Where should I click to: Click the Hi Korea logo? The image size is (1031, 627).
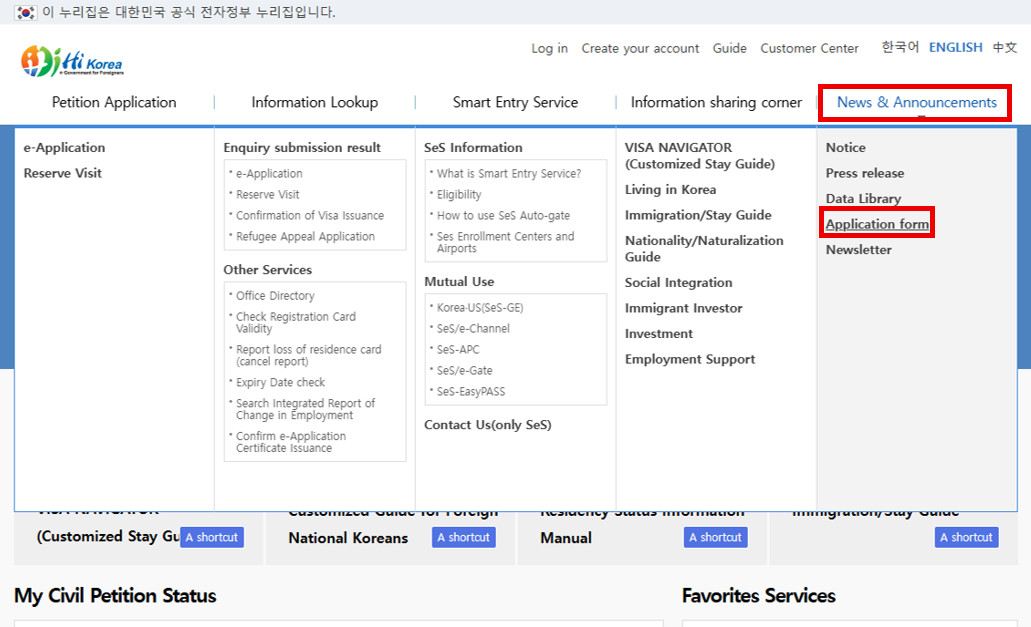click(72, 61)
